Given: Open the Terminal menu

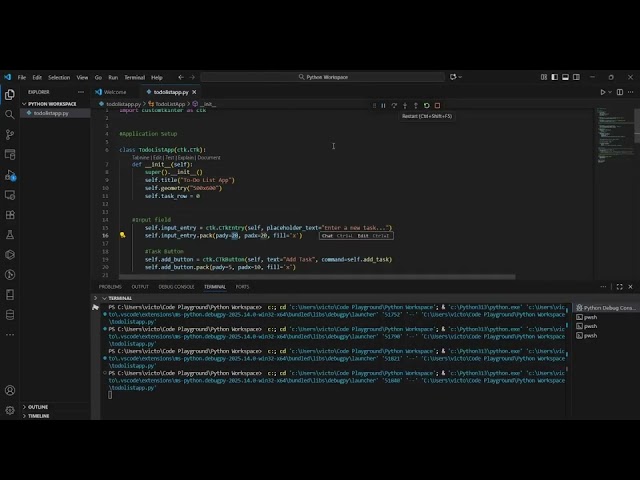Looking at the screenshot, I should (x=135, y=77).
